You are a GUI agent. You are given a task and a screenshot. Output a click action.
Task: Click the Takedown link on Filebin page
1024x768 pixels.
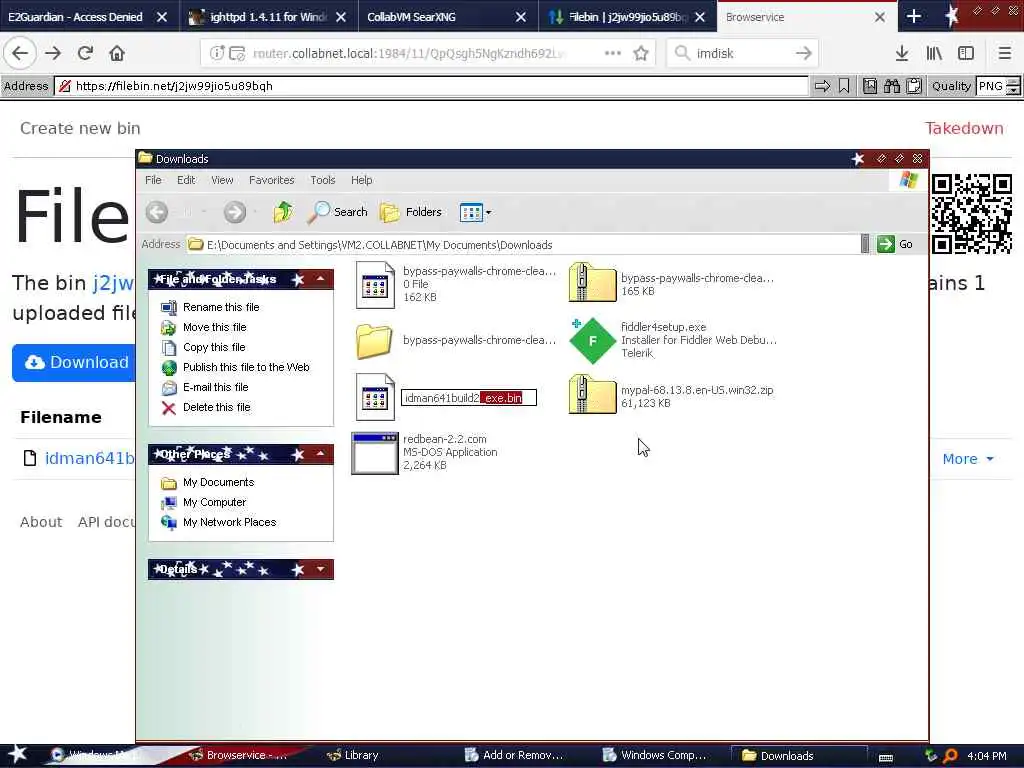(964, 128)
